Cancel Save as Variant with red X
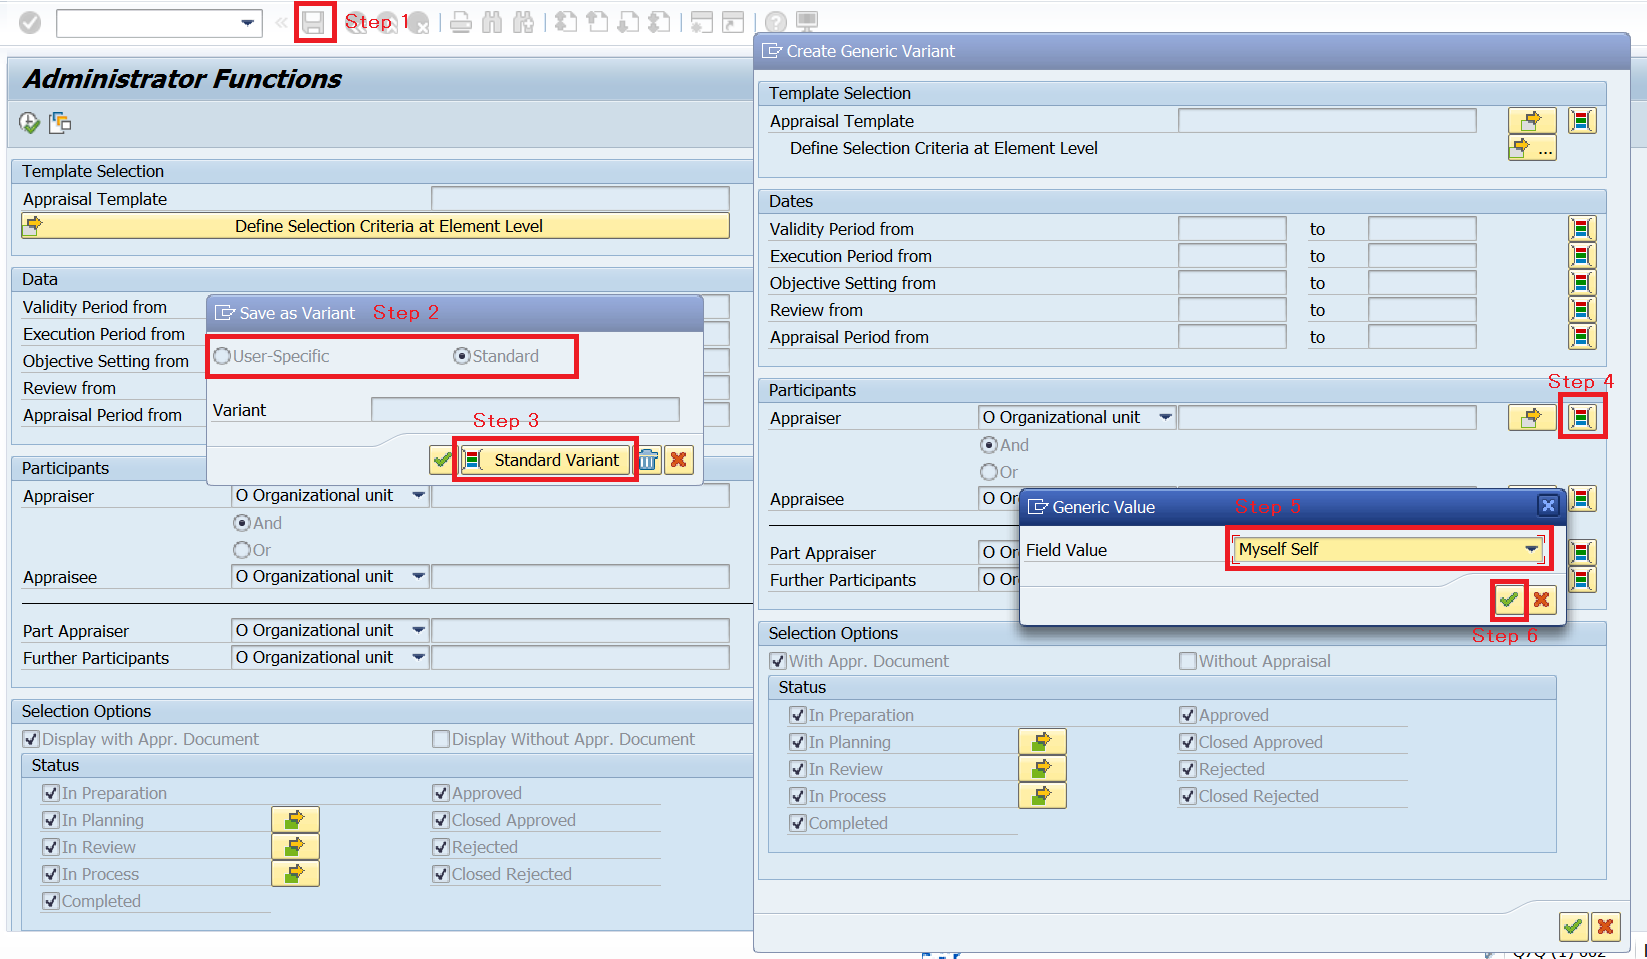Screen dimensions: 1647x959 coord(679,460)
